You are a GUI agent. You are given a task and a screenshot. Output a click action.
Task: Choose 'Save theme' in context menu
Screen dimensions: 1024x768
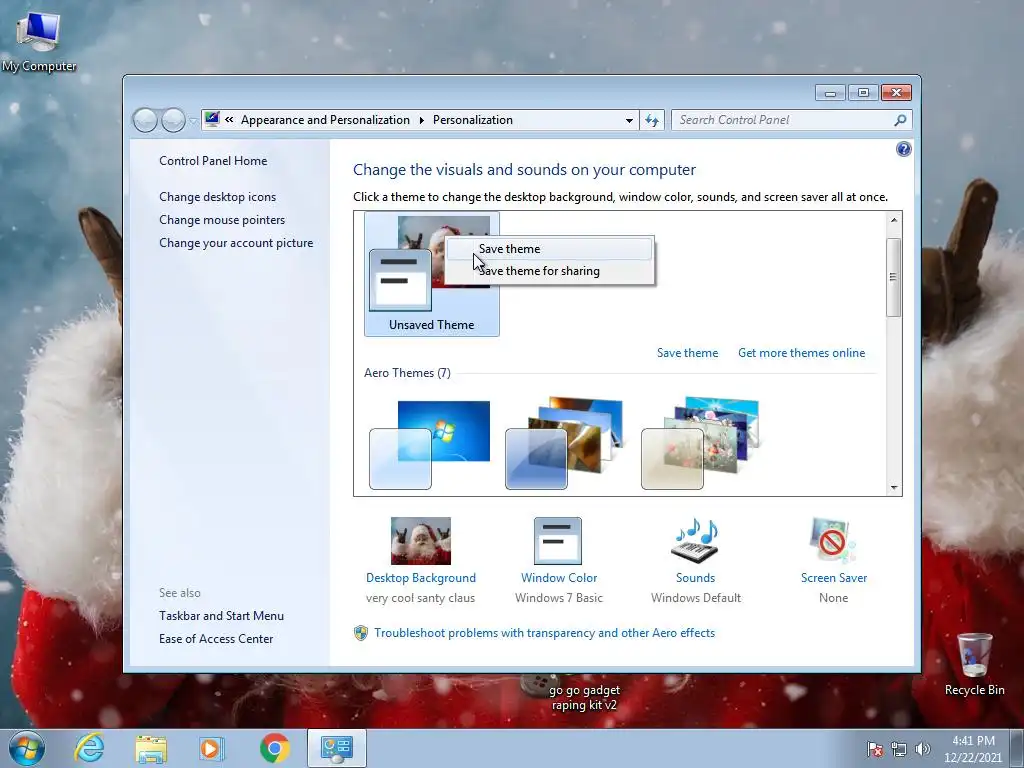pos(549,249)
